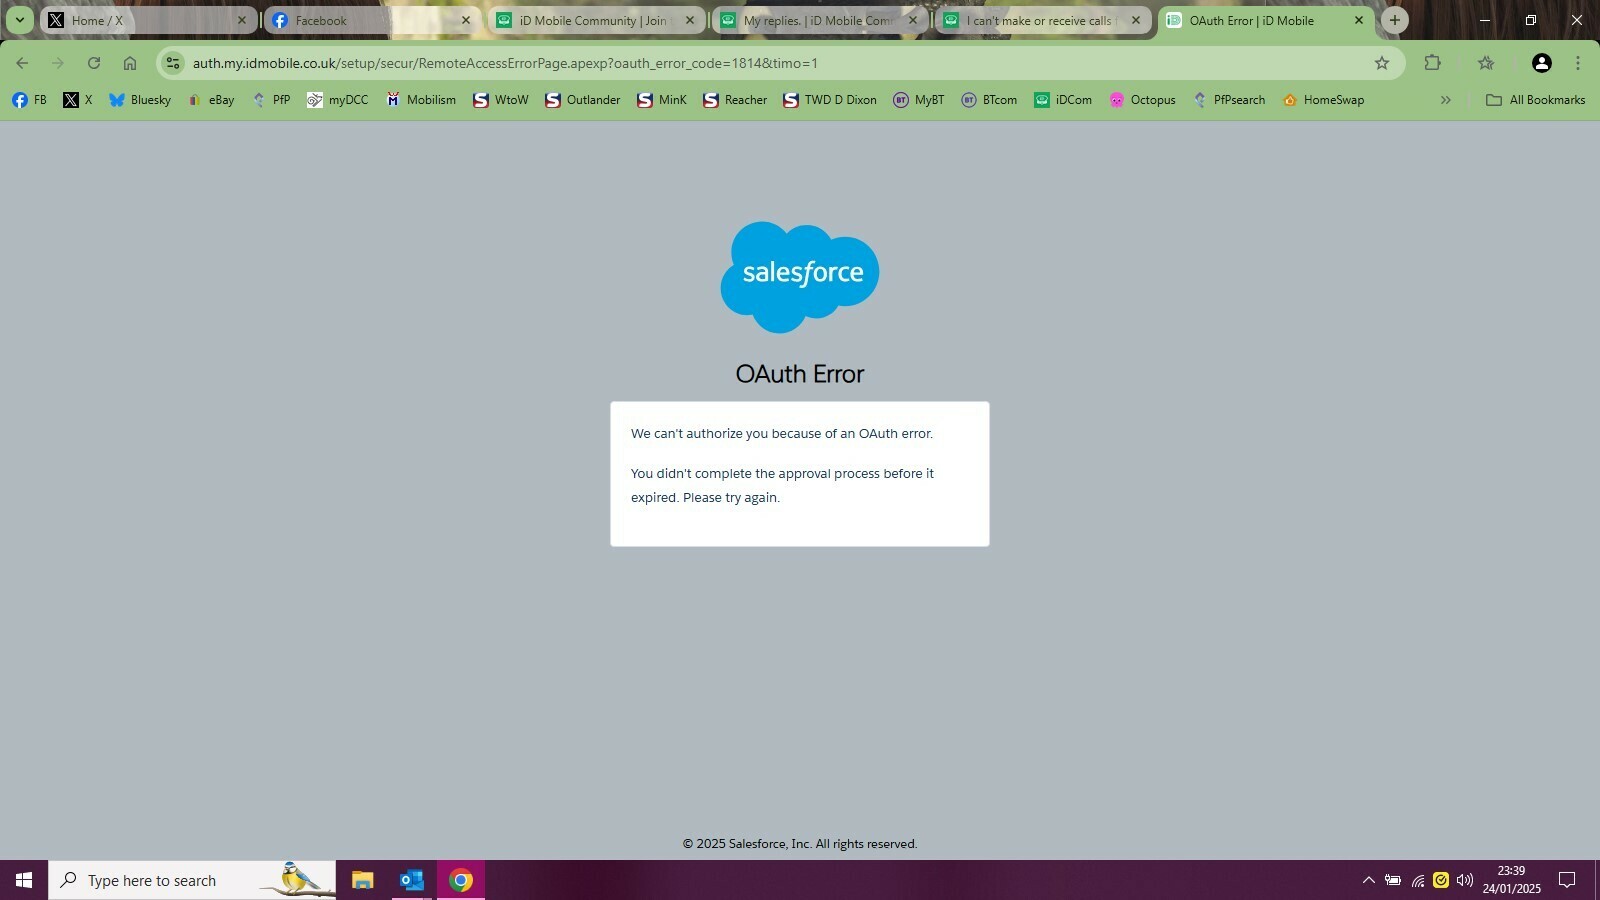Open the tab search dropdown
Screen dimensions: 1600x900
19,20
